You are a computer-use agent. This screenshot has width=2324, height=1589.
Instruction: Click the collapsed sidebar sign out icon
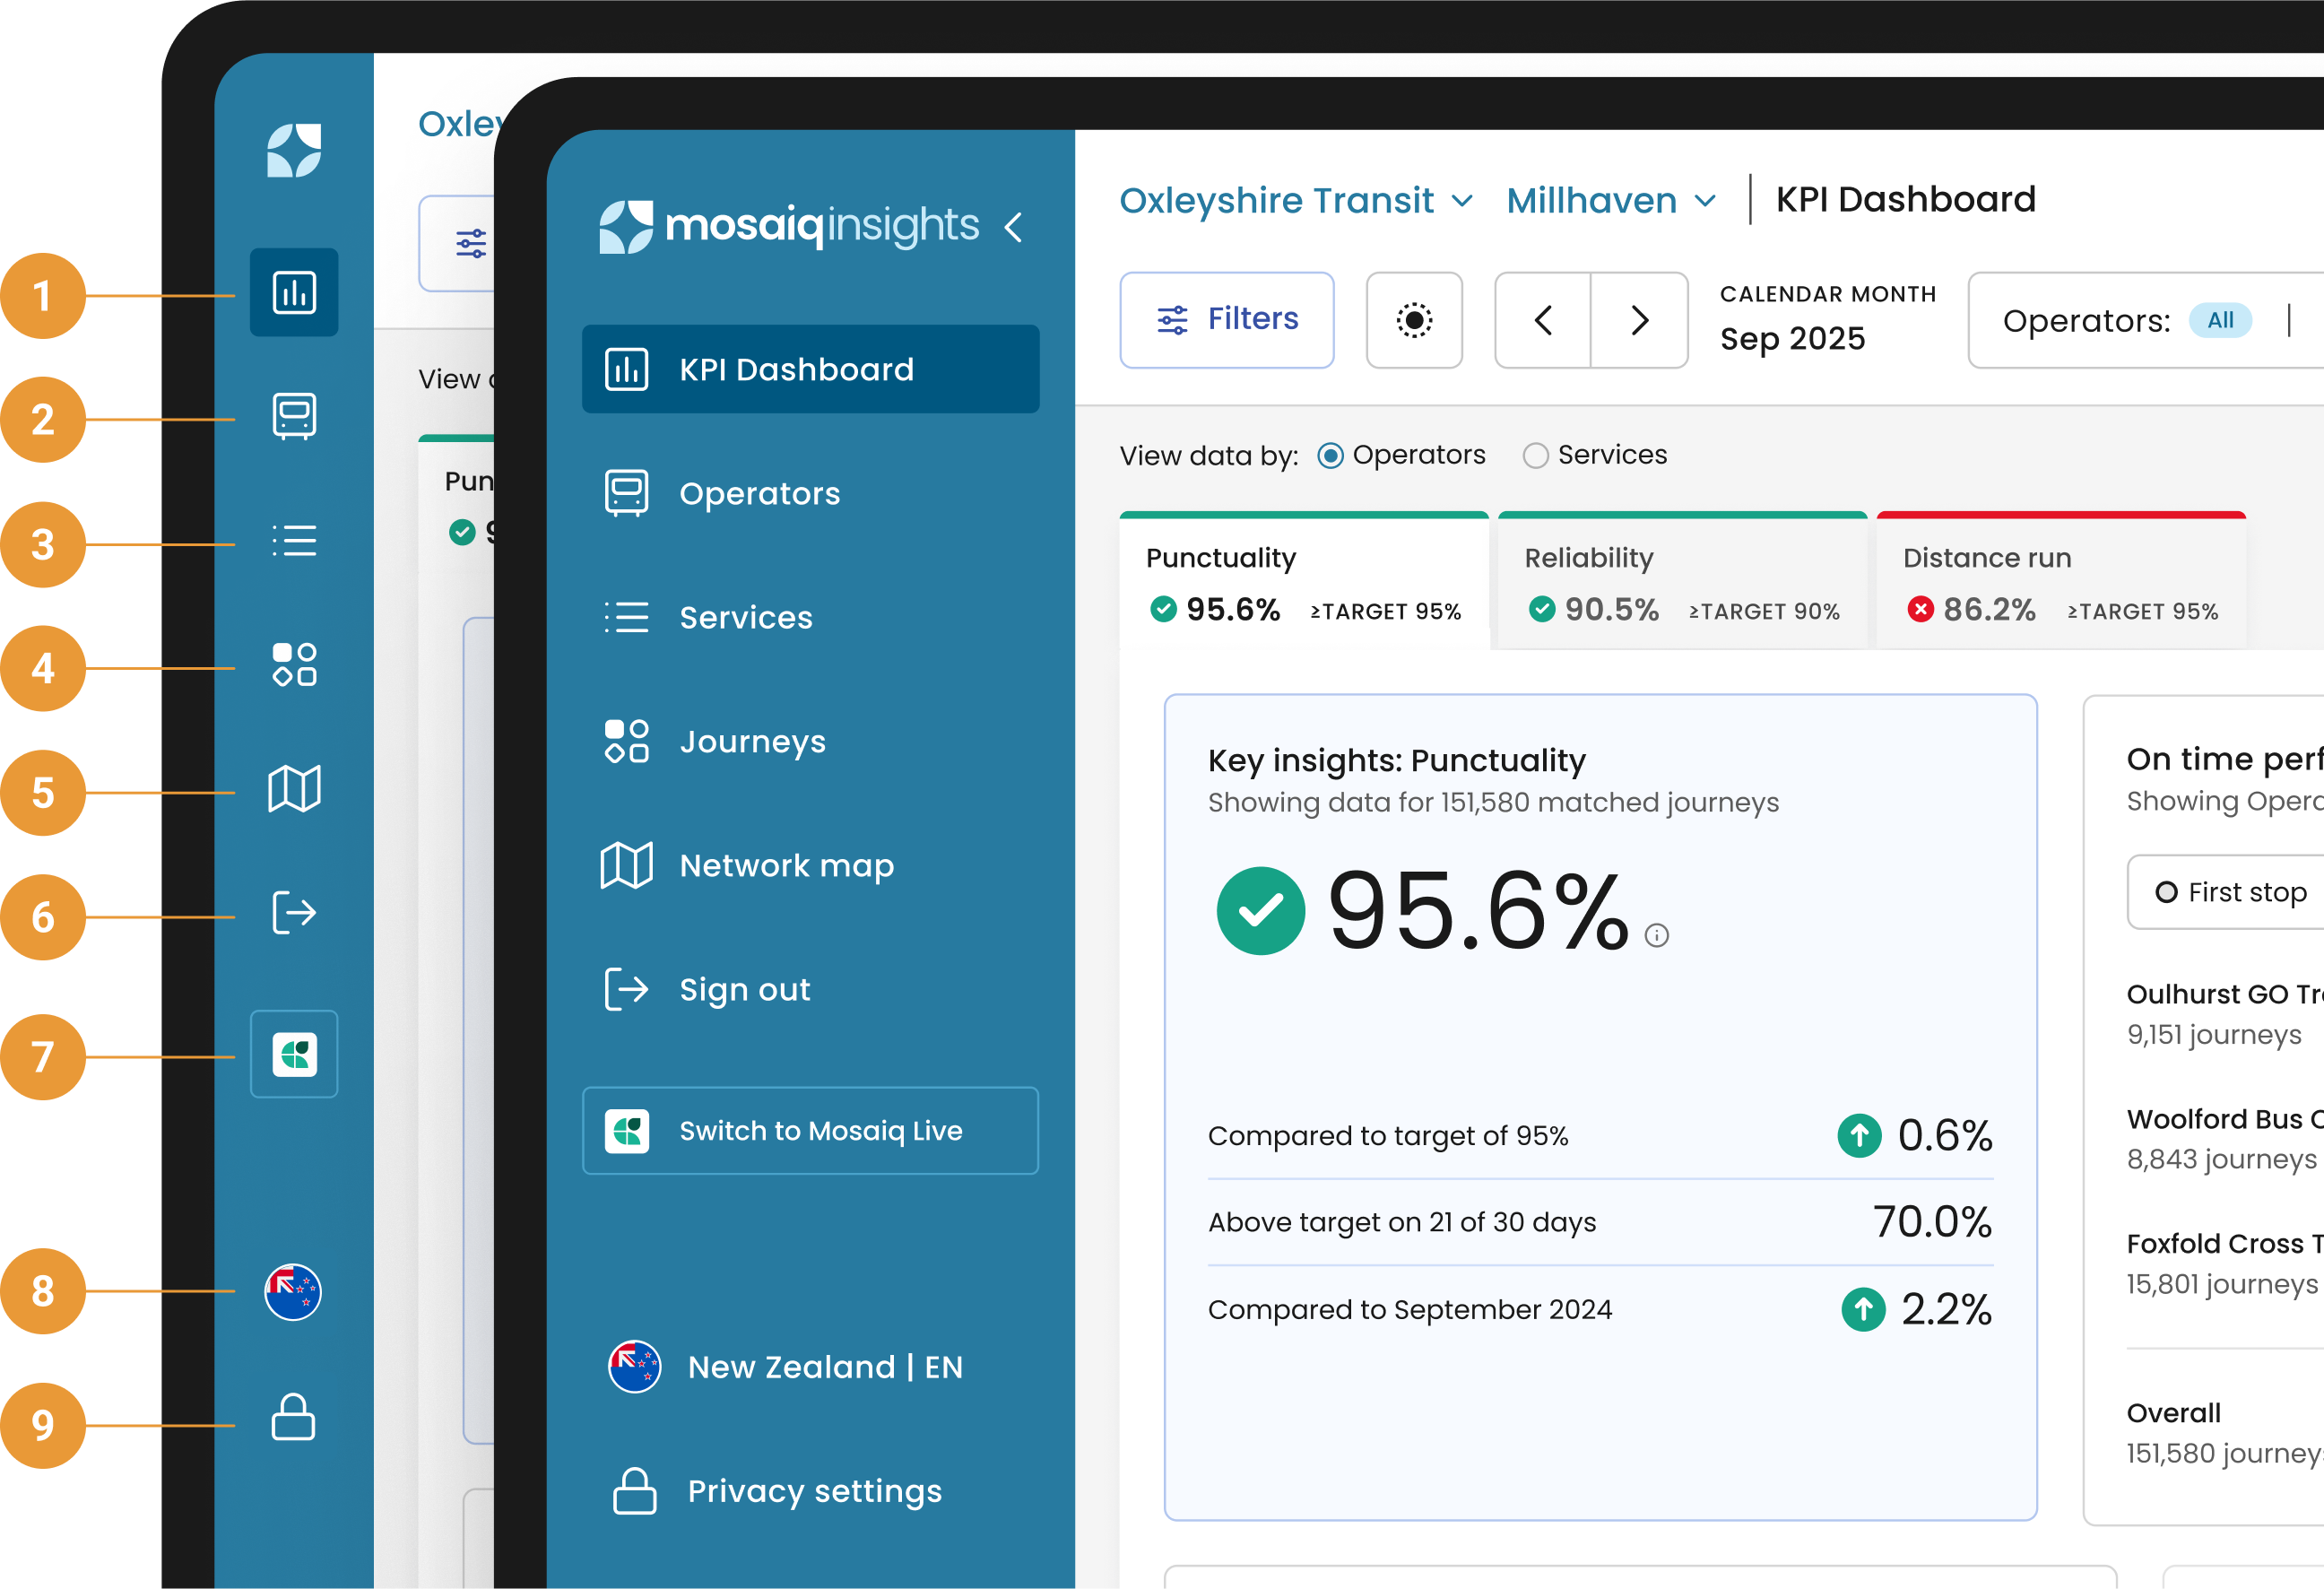(x=294, y=913)
